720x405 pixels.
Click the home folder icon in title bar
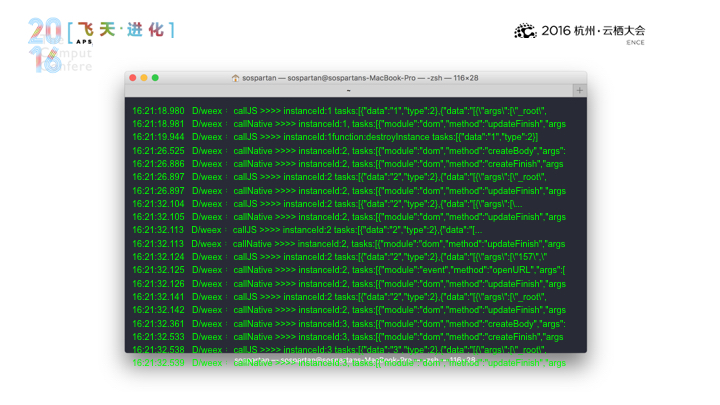235,78
